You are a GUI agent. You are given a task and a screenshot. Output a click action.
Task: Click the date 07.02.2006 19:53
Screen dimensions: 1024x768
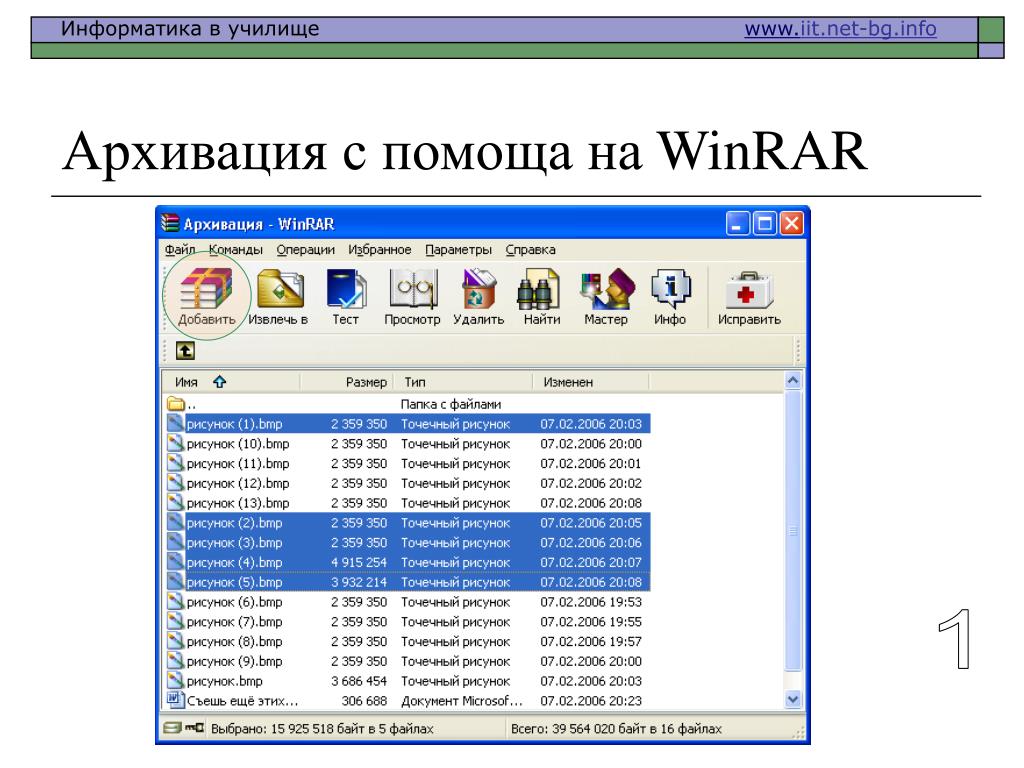point(591,601)
